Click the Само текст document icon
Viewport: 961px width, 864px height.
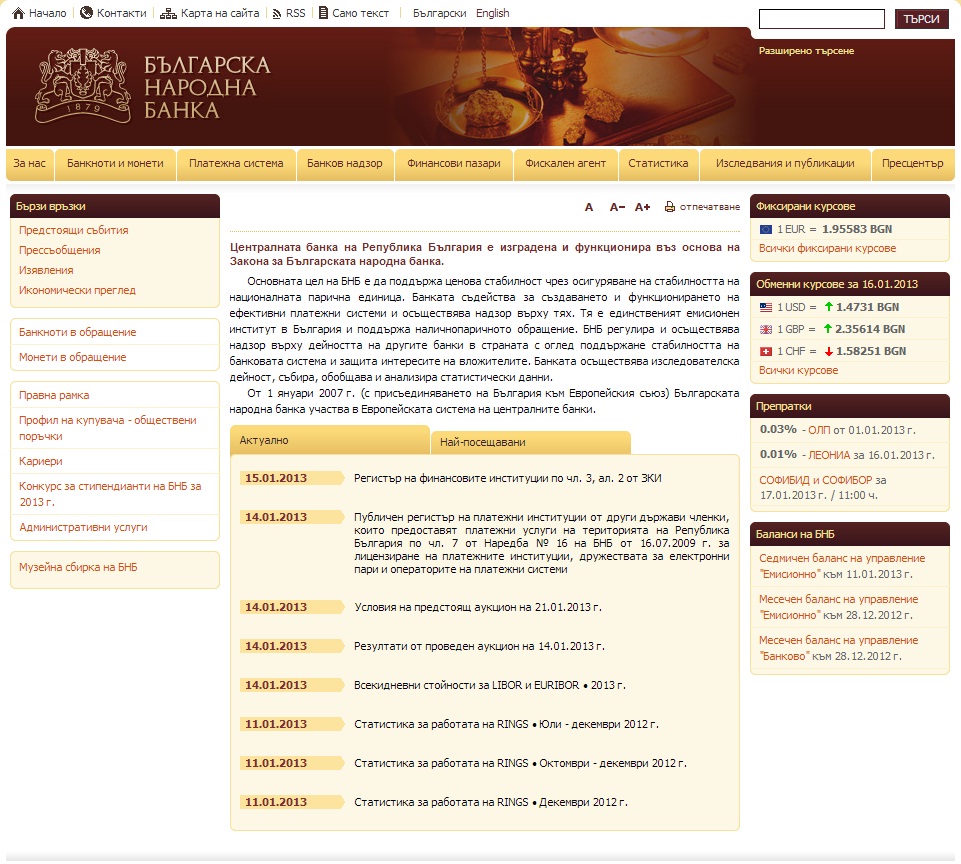pos(323,13)
